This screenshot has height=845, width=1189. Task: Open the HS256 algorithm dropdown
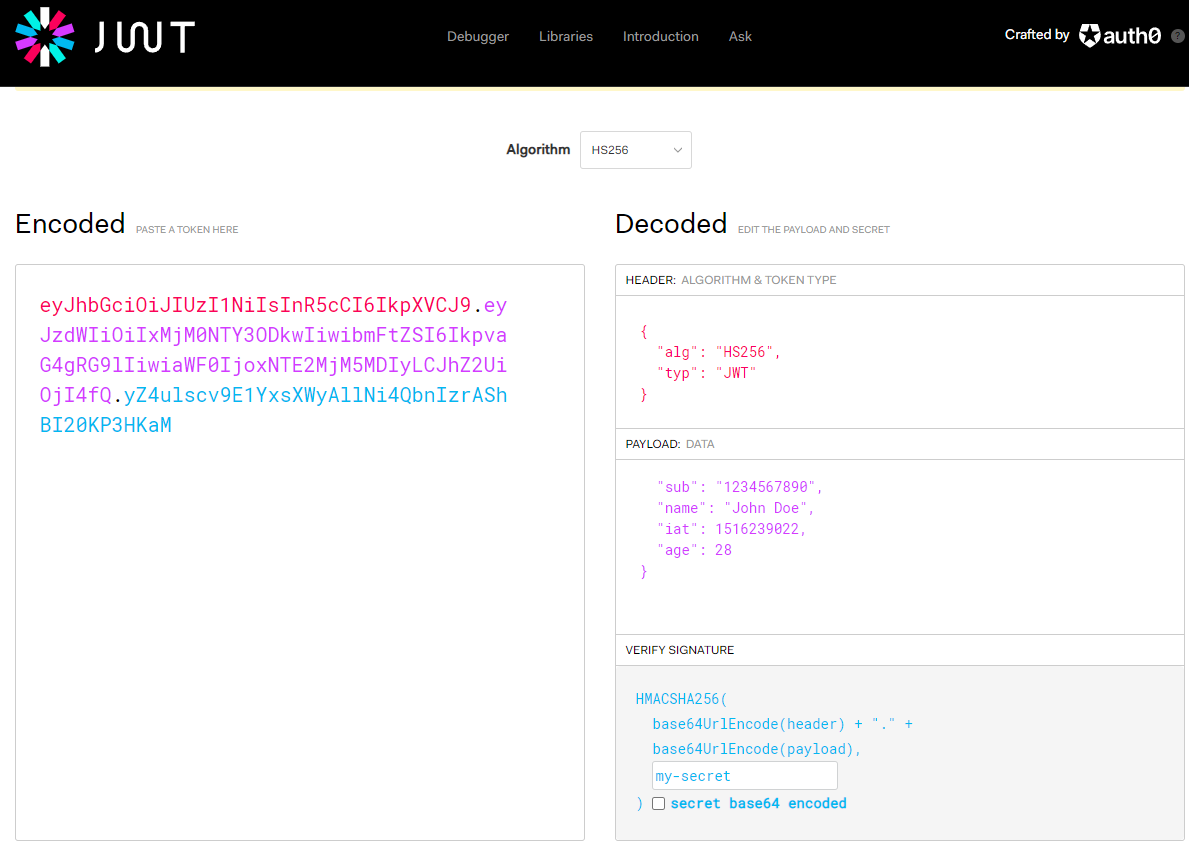pos(635,150)
